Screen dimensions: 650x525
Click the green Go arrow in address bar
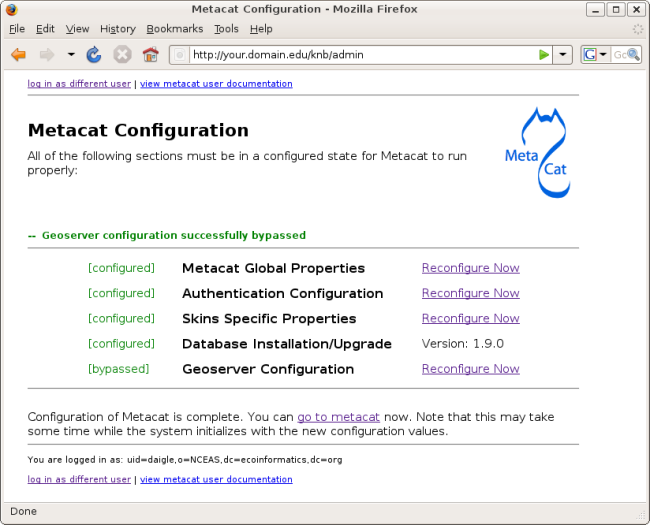[544, 54]
